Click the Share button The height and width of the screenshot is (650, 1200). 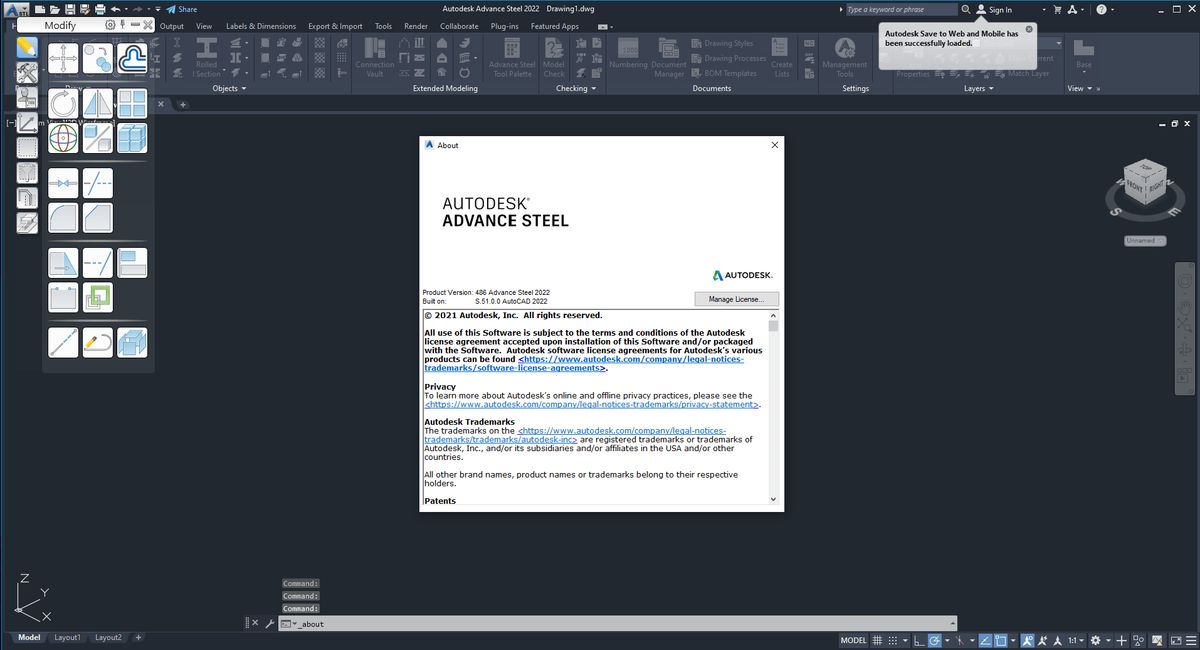181,9
